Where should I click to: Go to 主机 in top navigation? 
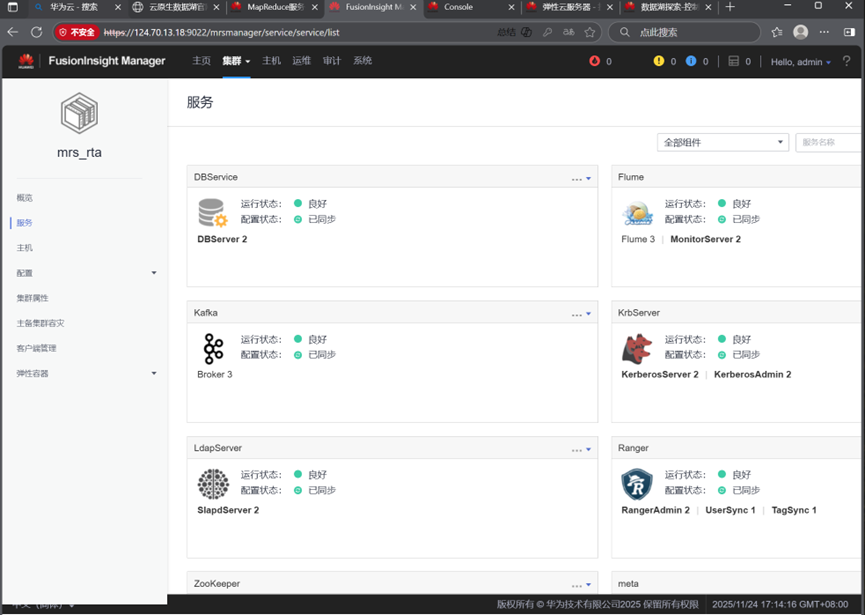[271, 61]
